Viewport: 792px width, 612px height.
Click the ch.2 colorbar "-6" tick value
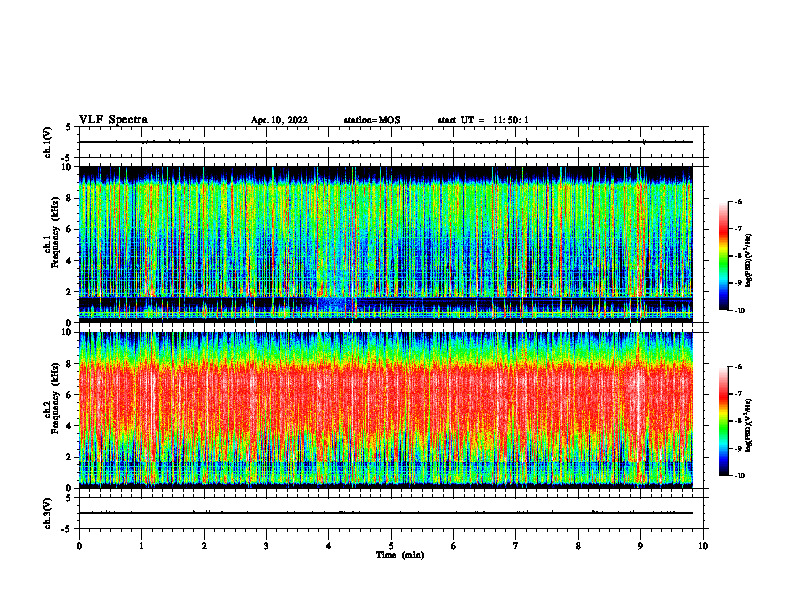coord(738,367)
